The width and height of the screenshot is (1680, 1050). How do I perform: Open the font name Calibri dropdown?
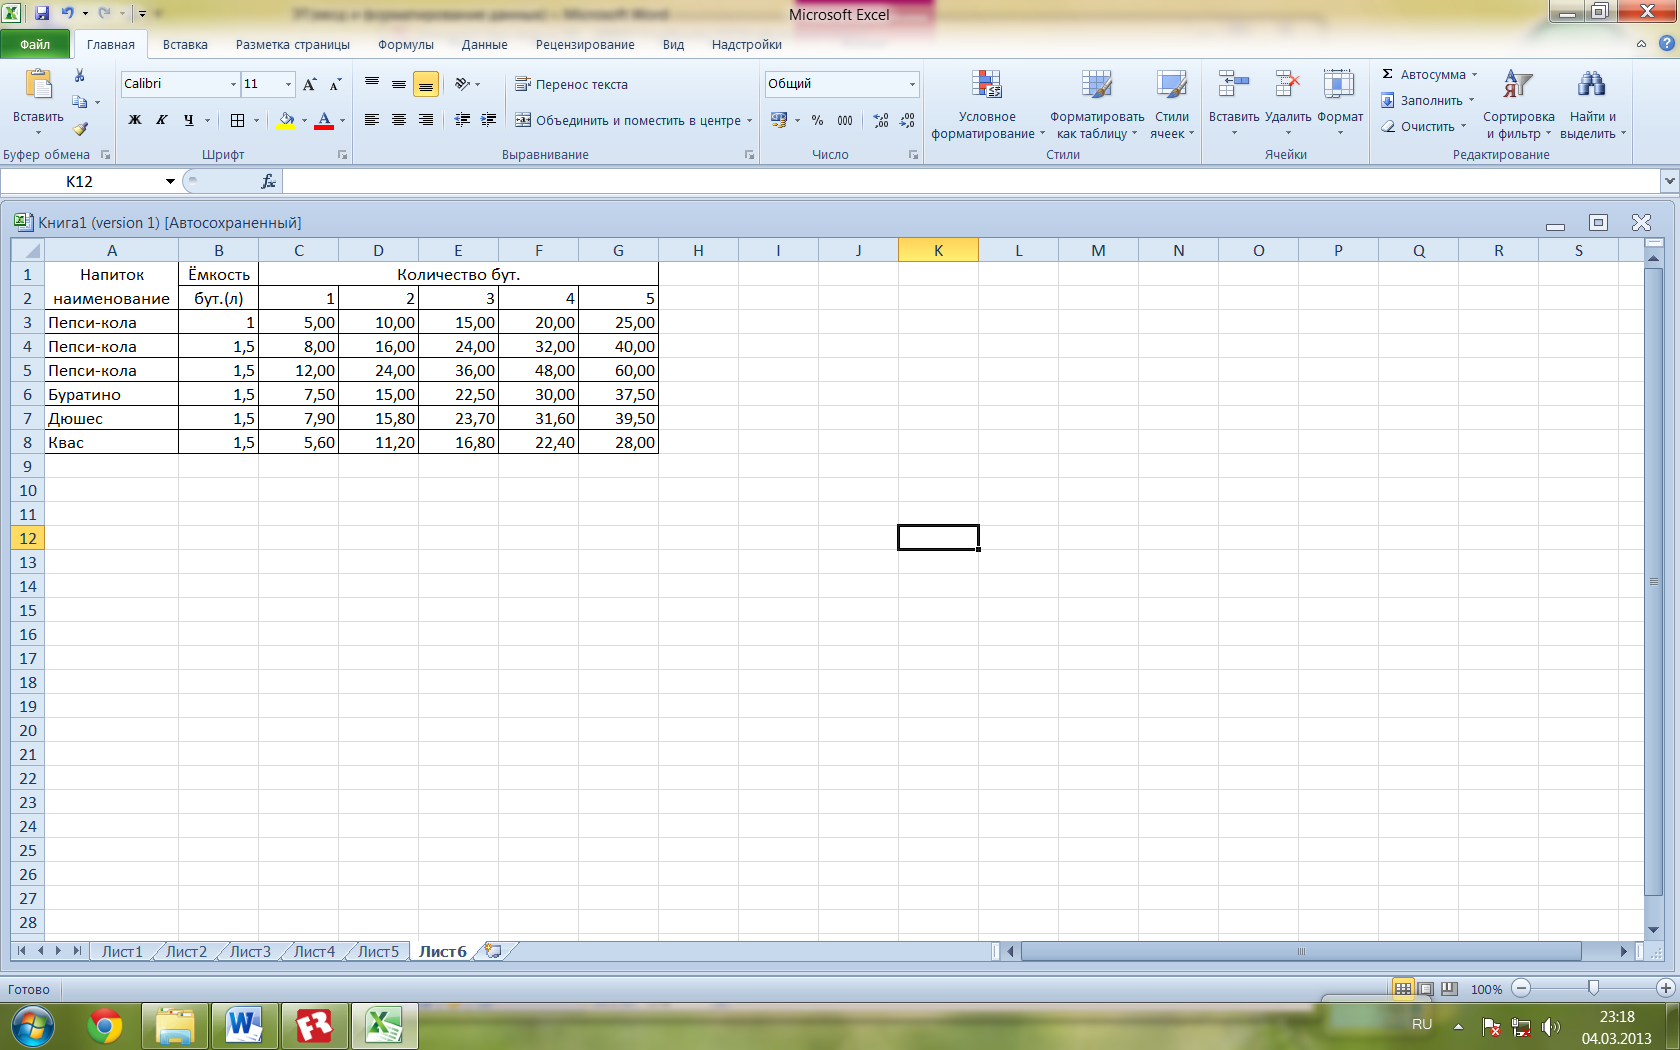[233, 84]
